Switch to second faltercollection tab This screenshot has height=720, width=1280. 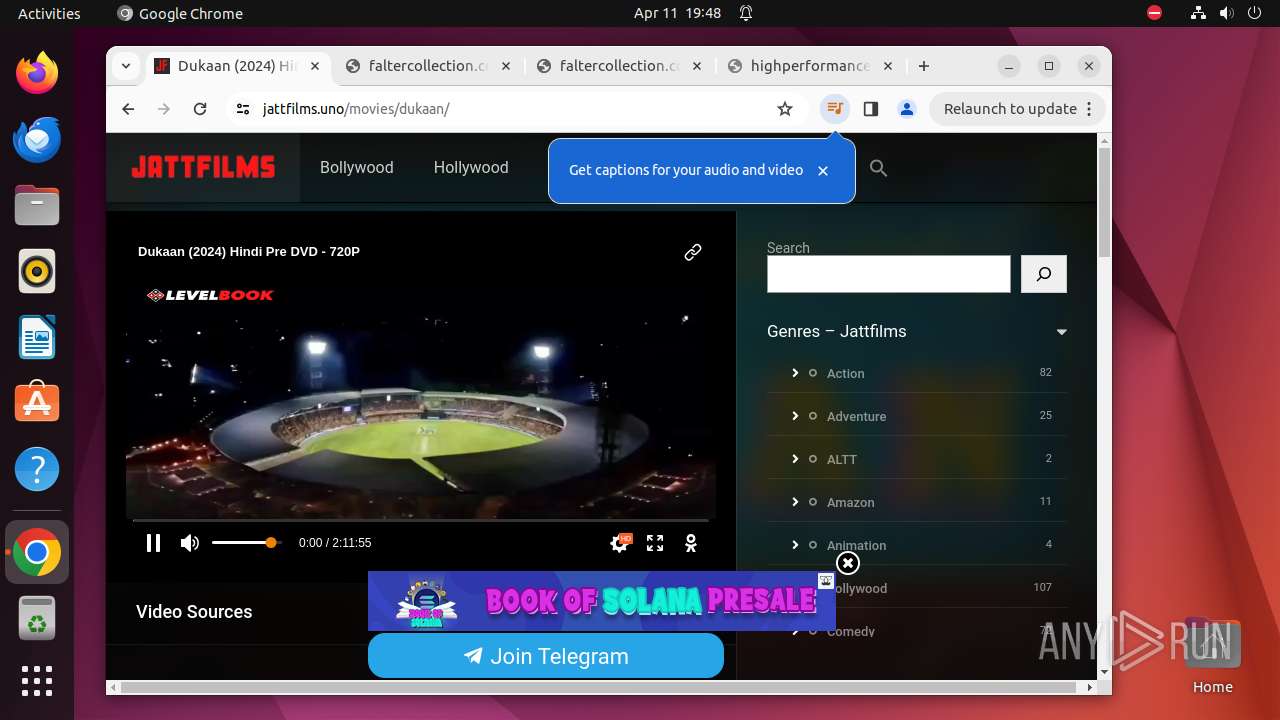click(x=620, y=66)
